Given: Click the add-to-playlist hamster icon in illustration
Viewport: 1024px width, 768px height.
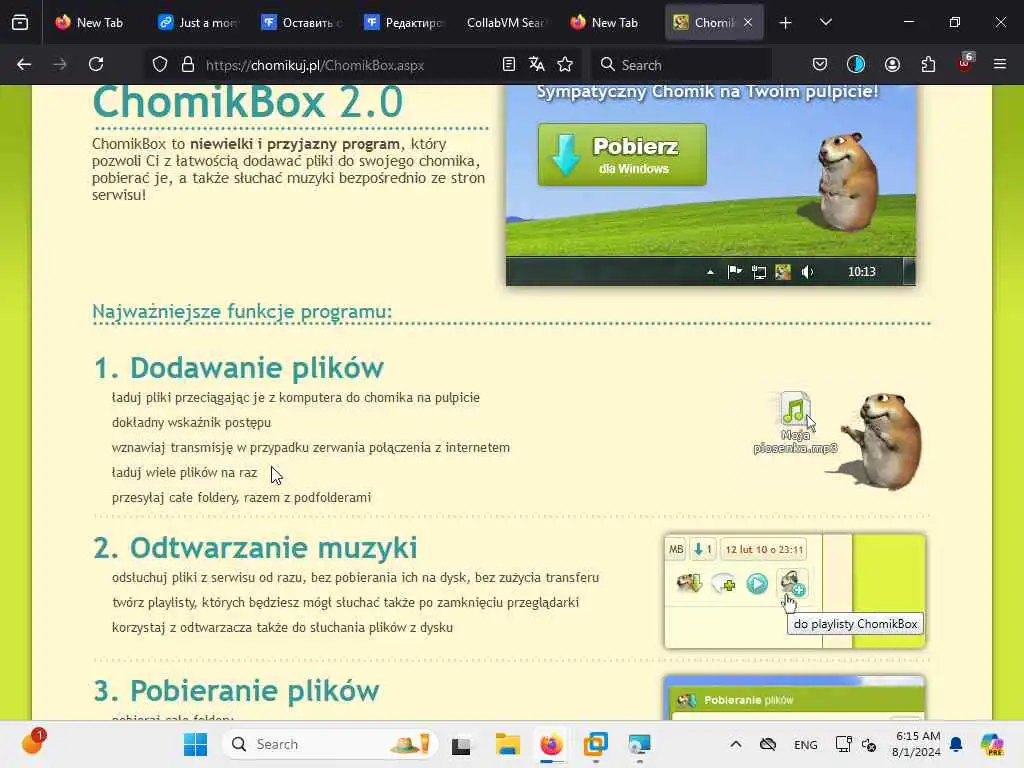Looking at the screenshot, I should click(792, 582).
